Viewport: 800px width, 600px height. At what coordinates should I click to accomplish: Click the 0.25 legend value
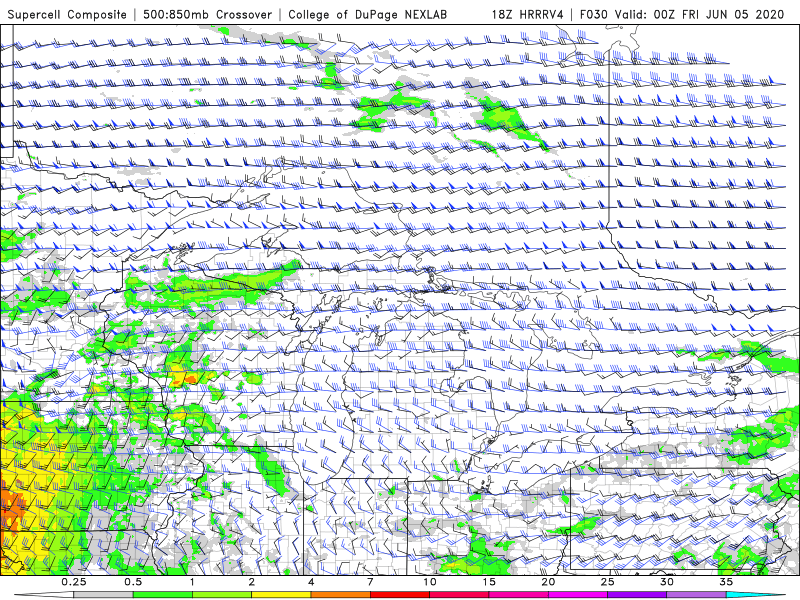tap(74, 582)
